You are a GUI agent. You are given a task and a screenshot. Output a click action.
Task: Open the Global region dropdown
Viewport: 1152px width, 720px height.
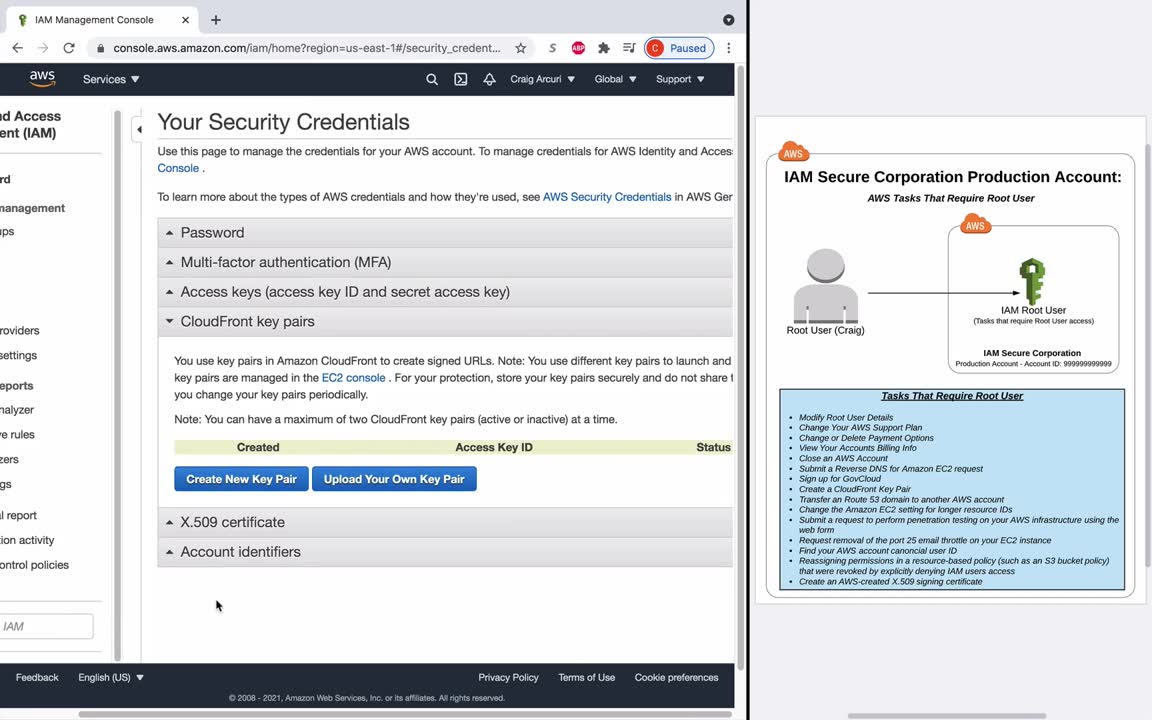point(615,79)
